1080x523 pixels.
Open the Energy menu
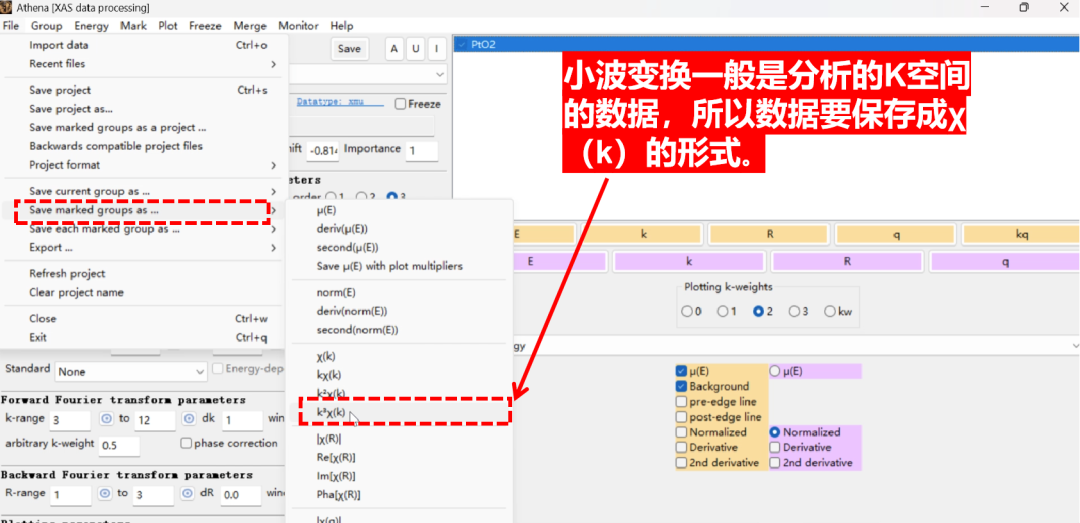coord(92,26)
